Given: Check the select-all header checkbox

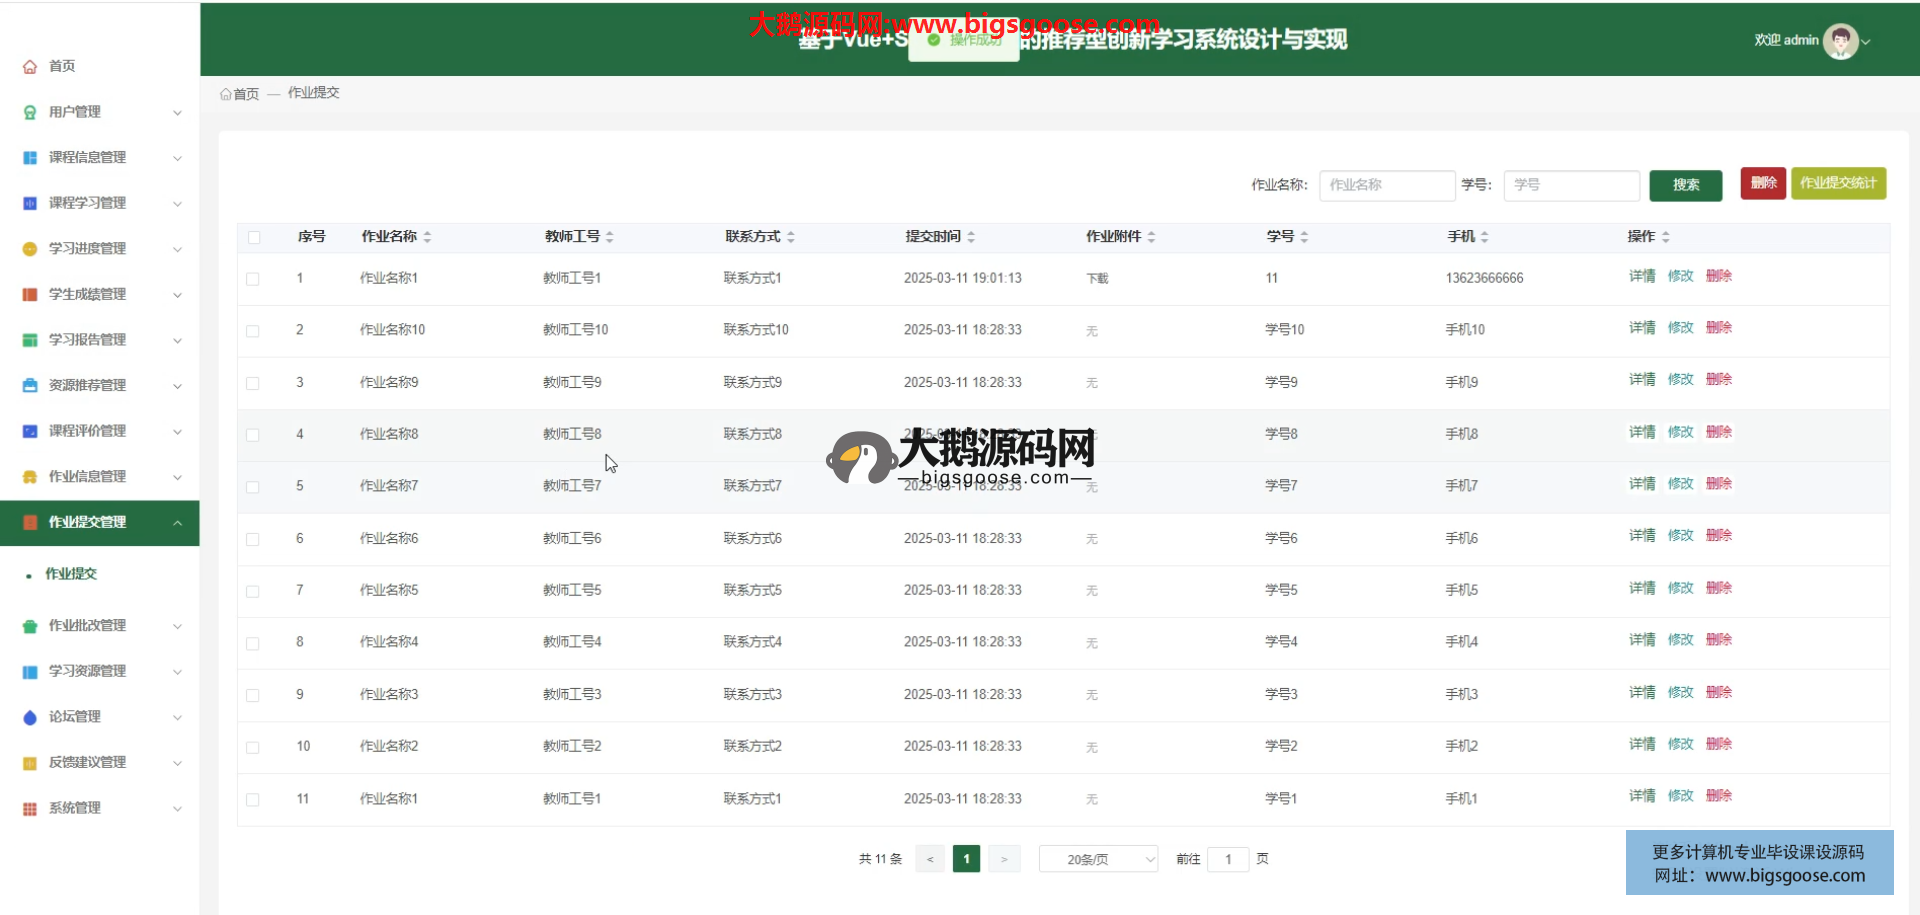Looking at the screenshot, I should tap(254, 237).
